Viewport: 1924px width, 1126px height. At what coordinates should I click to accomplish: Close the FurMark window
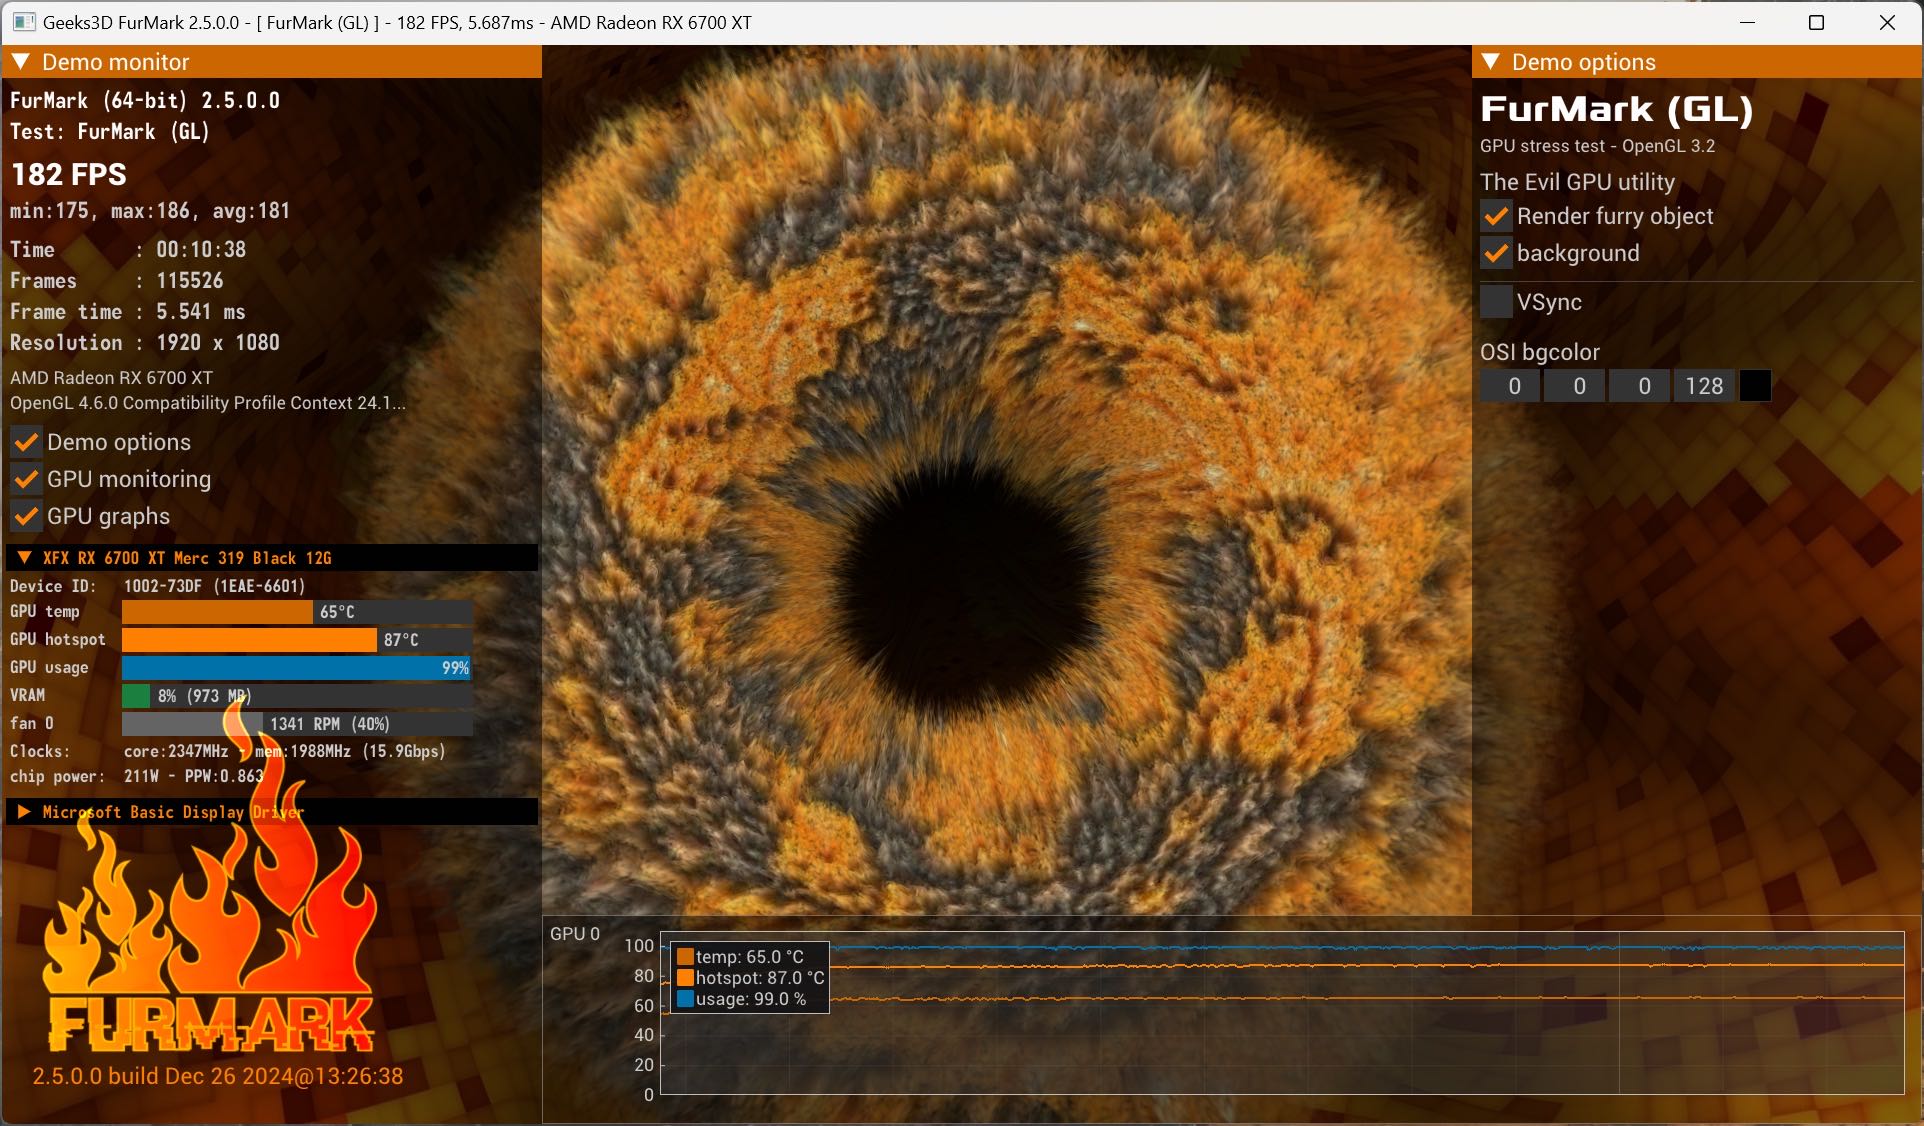[x=1887, y=22]
